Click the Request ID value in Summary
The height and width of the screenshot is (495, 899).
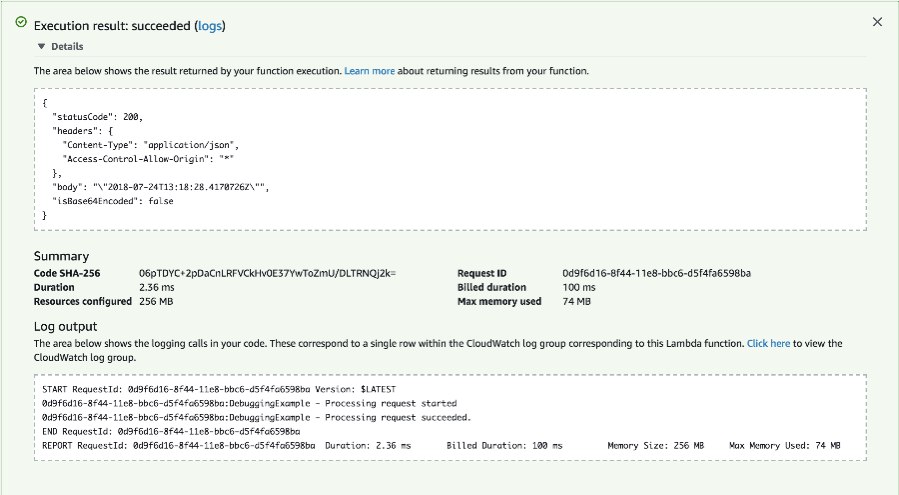pos(656,274)
